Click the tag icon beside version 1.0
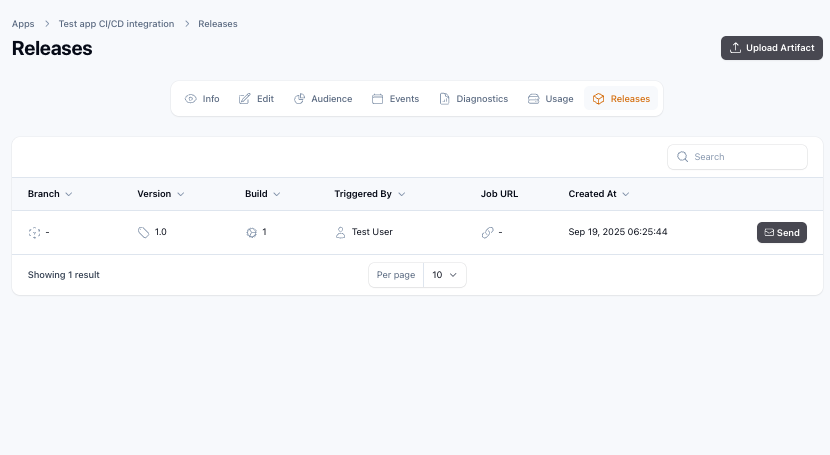This screenshot has width=830, height=455. point(143,232)
